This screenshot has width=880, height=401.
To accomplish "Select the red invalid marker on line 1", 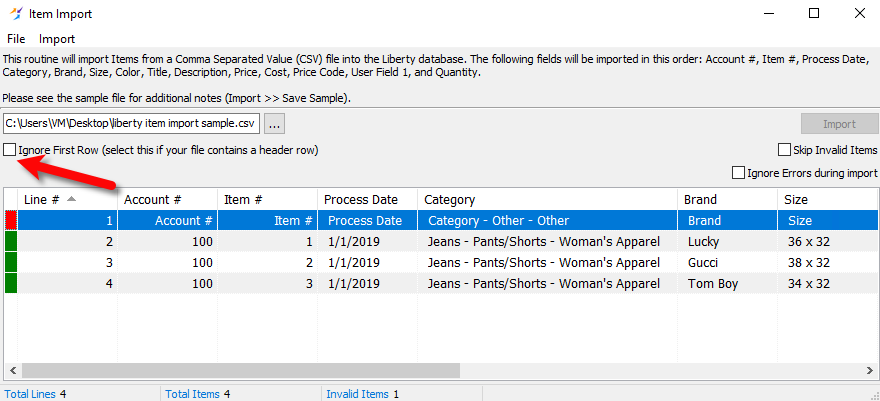I will tap(11, 220).
